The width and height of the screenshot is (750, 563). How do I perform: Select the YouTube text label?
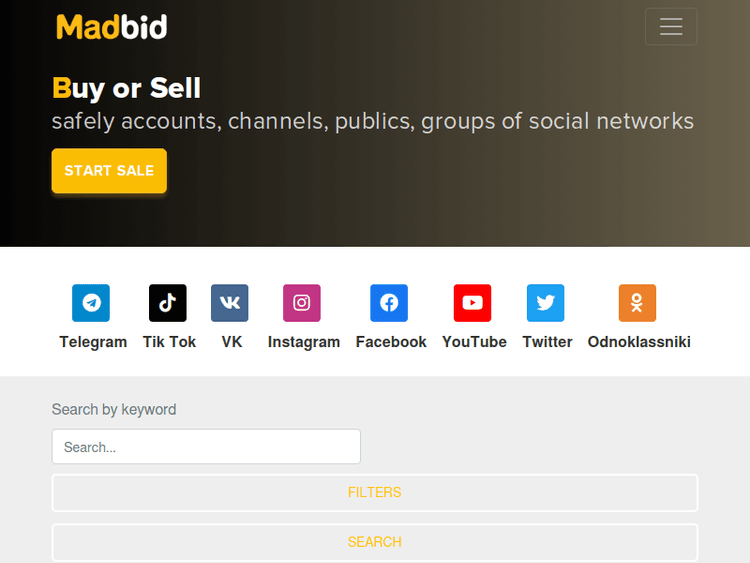click(x=474, y=342)
